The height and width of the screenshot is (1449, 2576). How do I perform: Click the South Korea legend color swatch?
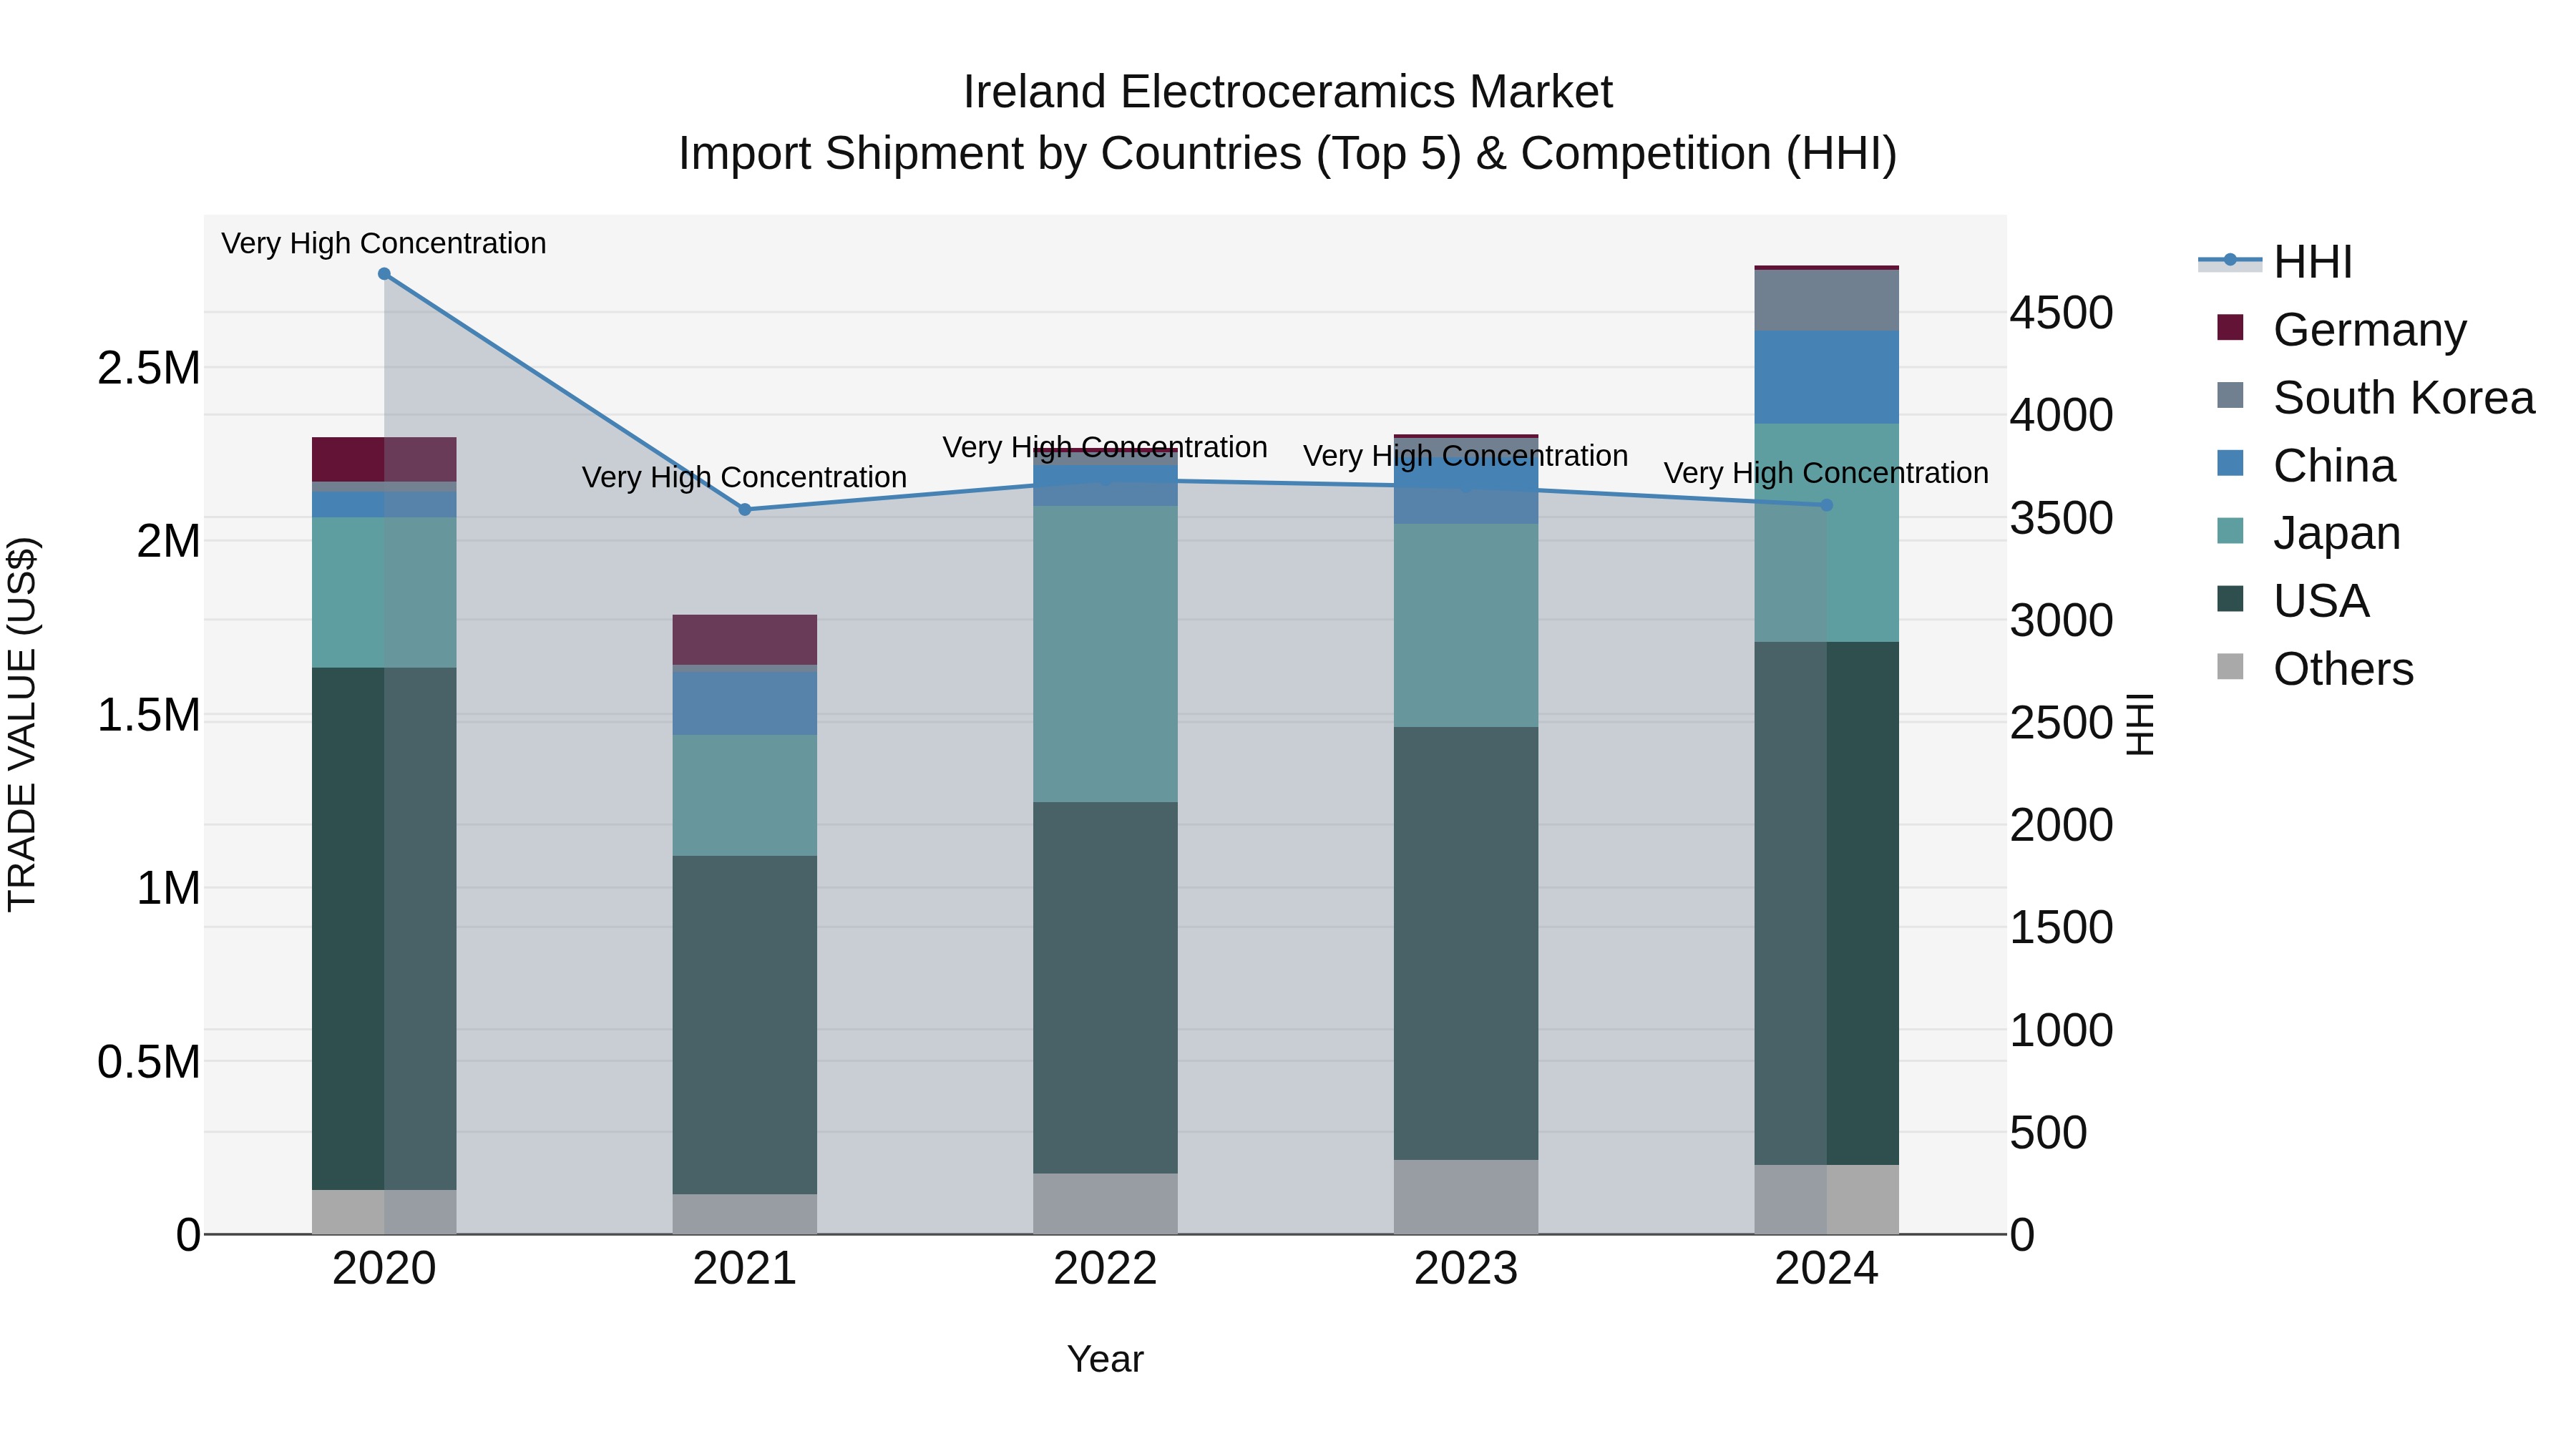pyautogui.click(x=2230, y=395)
